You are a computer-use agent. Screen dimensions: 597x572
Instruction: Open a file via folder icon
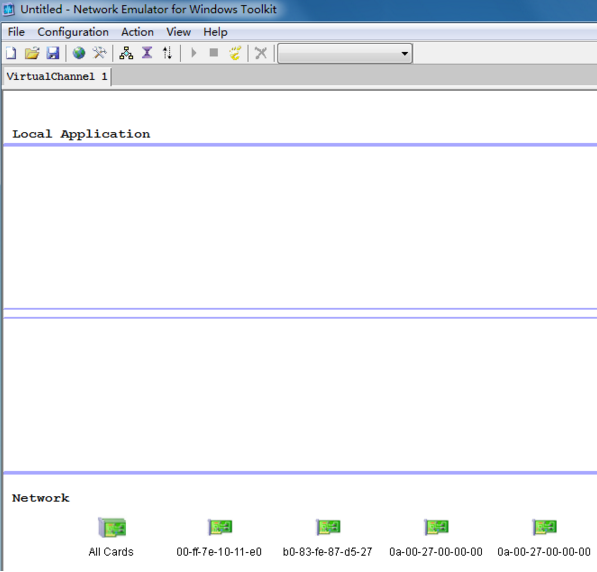pyautogui.click(x=32, y=53)
